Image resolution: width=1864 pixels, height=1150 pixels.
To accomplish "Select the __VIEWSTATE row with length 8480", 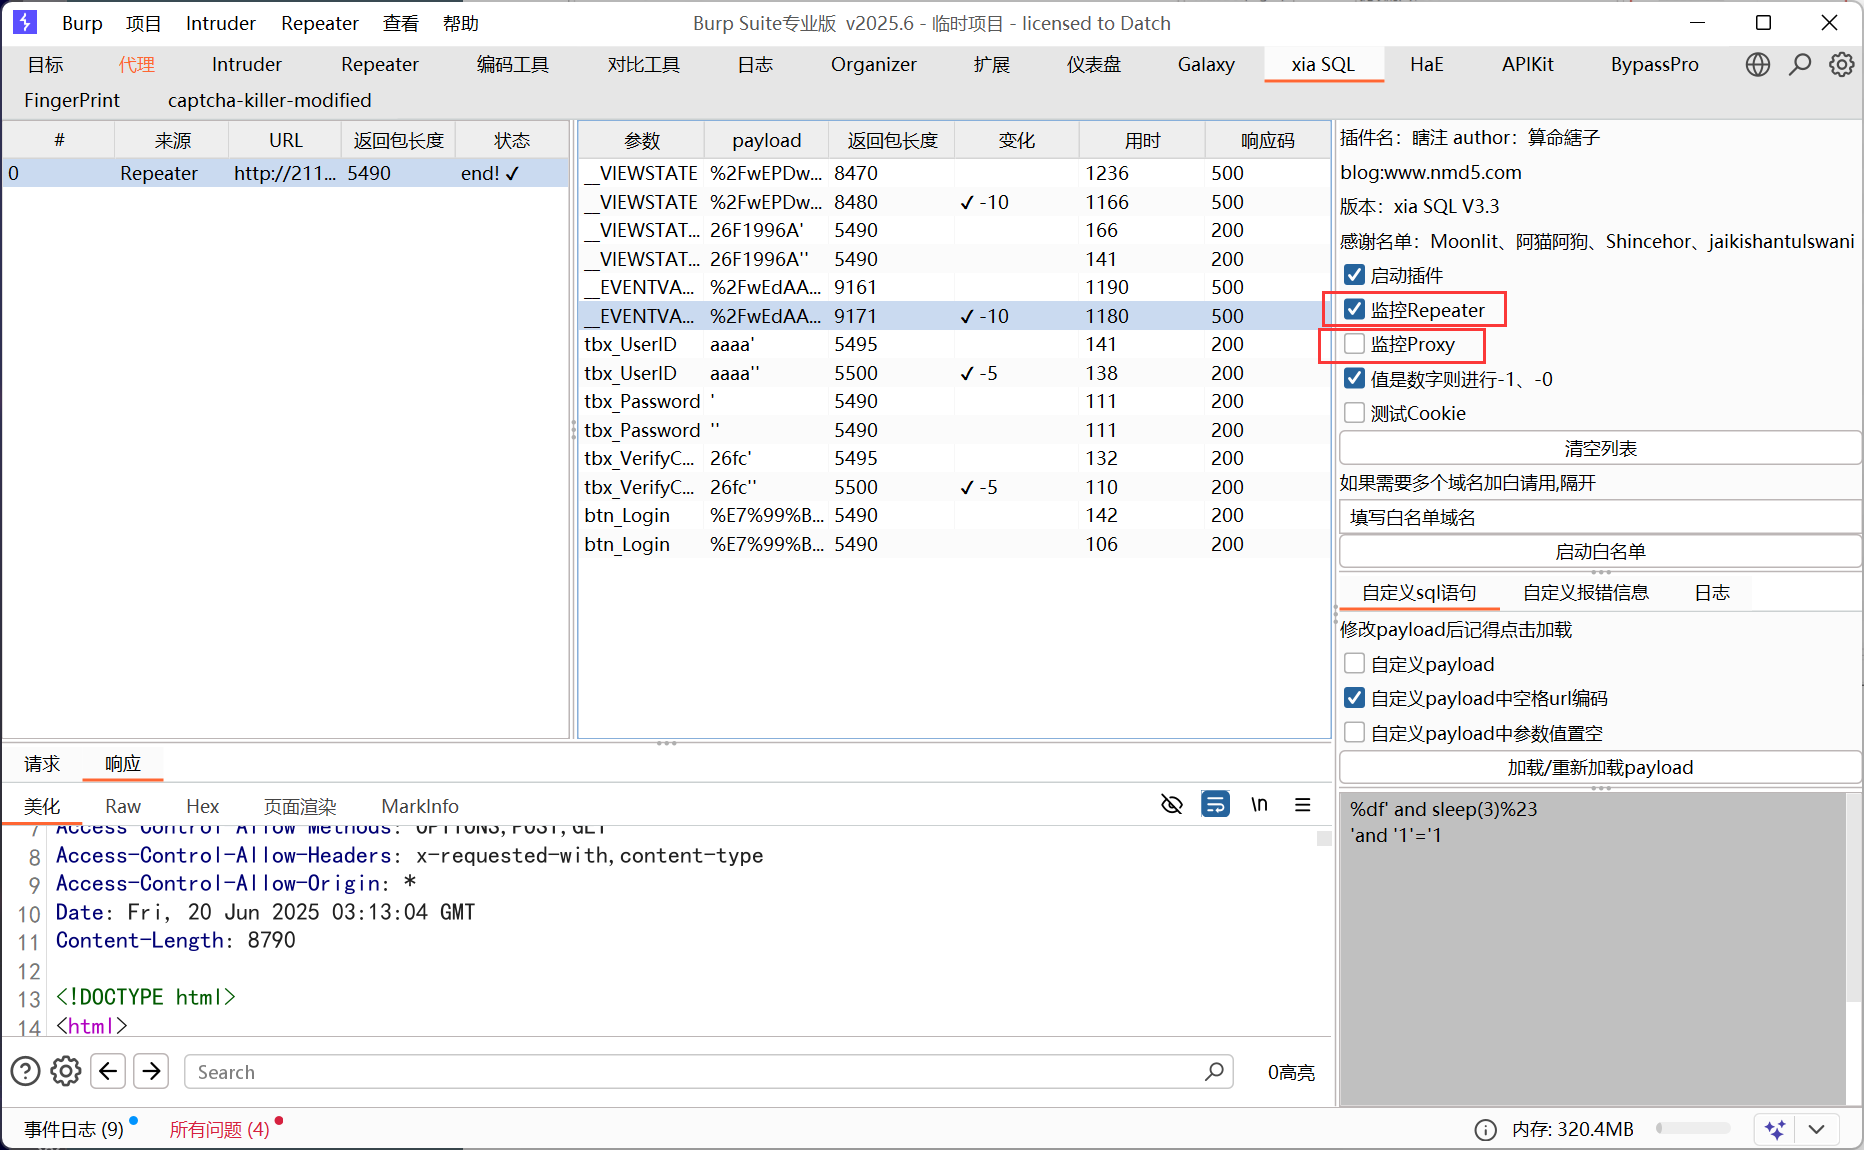I will [x=954, y=202].
